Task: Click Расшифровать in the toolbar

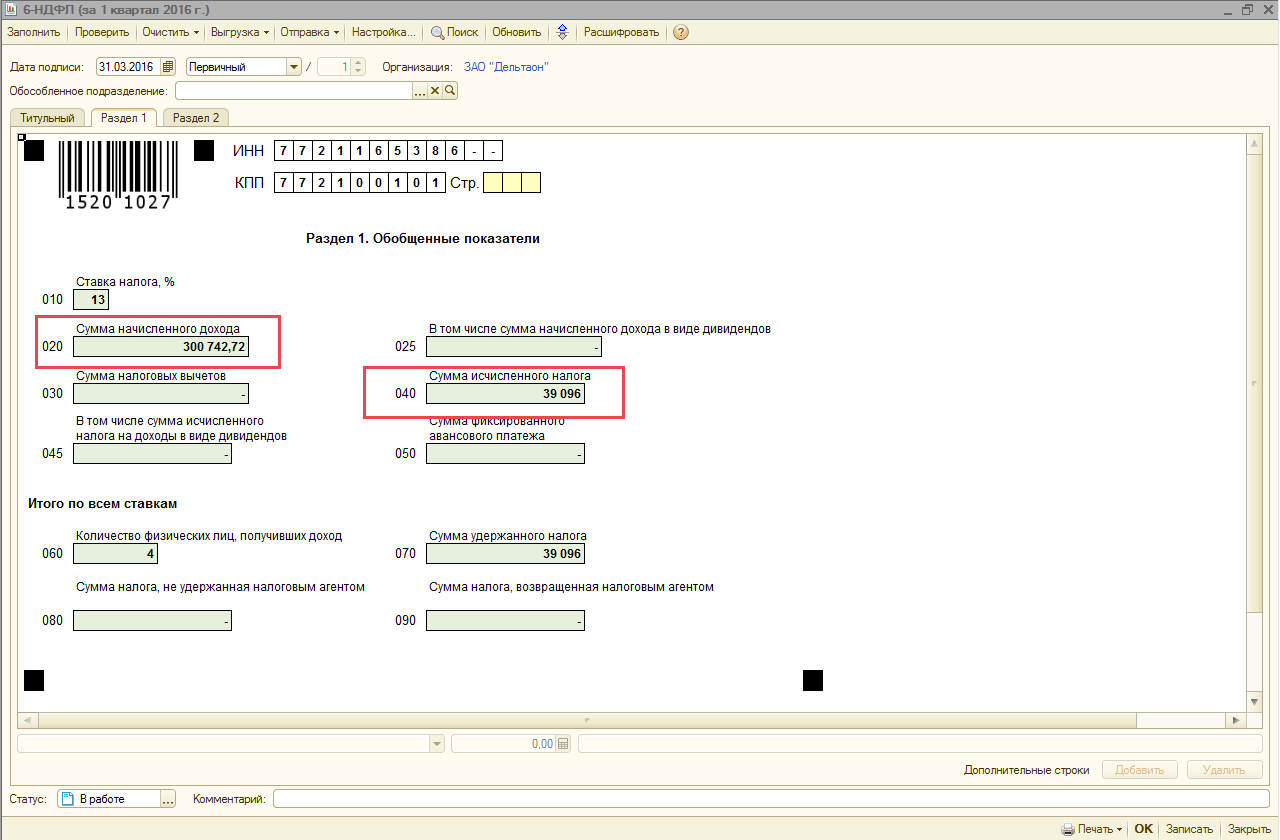Action: coord(622,32)
